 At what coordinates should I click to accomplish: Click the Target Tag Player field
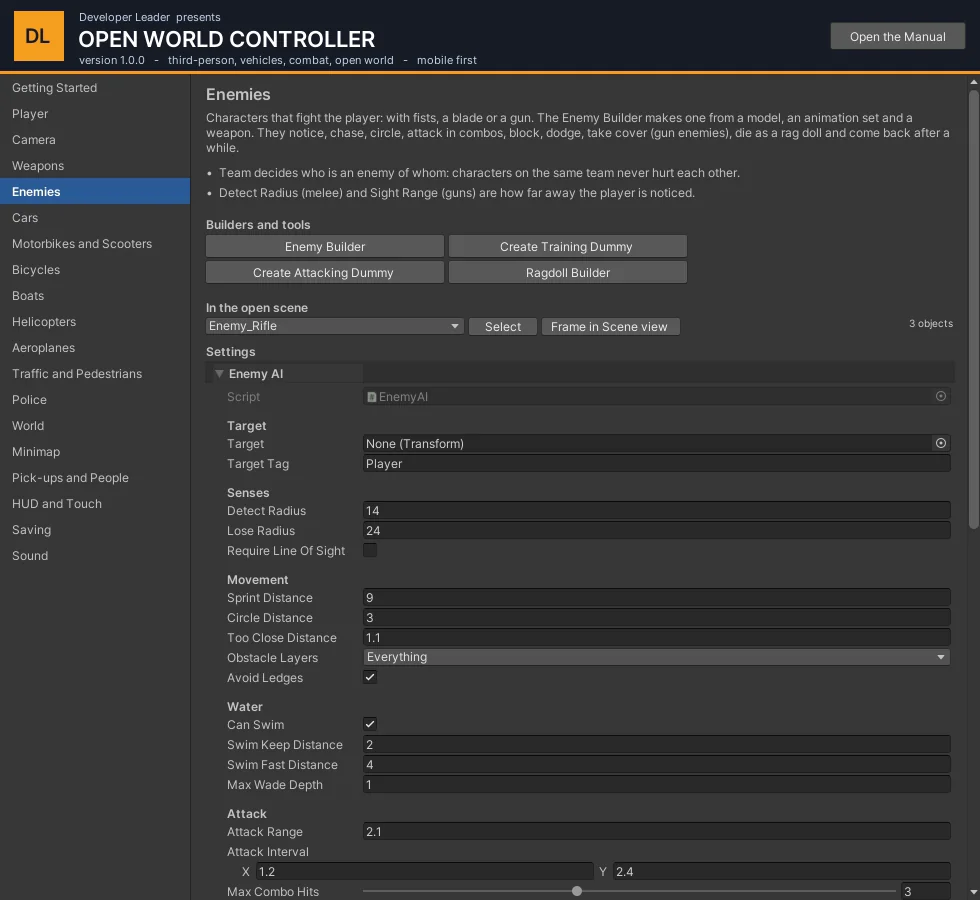(x=656, y=464)
